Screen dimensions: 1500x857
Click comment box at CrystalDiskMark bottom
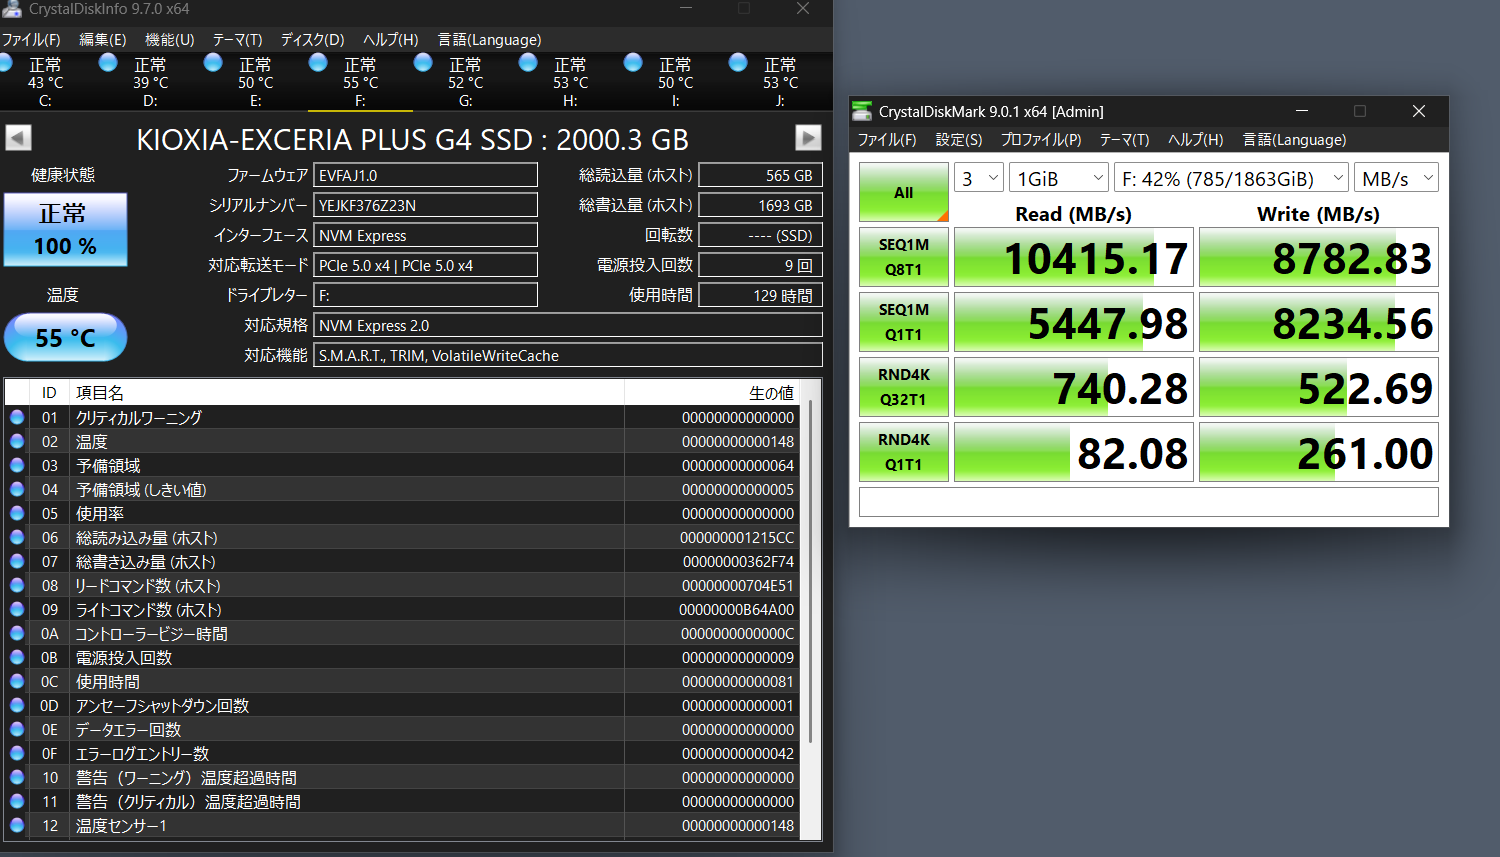click(x=1148, y=502)
